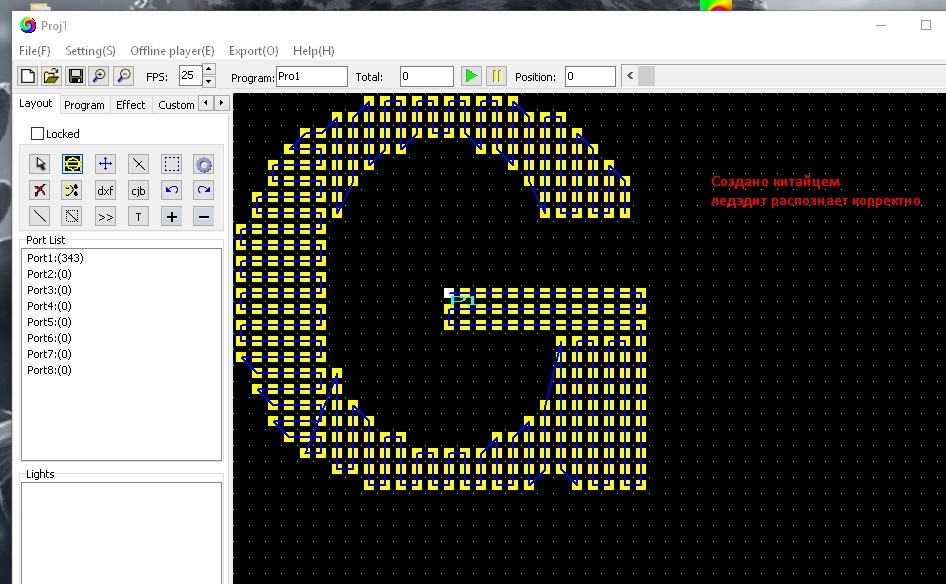
Task: Open the Setting(S) menu
Action: coord(90,51)
